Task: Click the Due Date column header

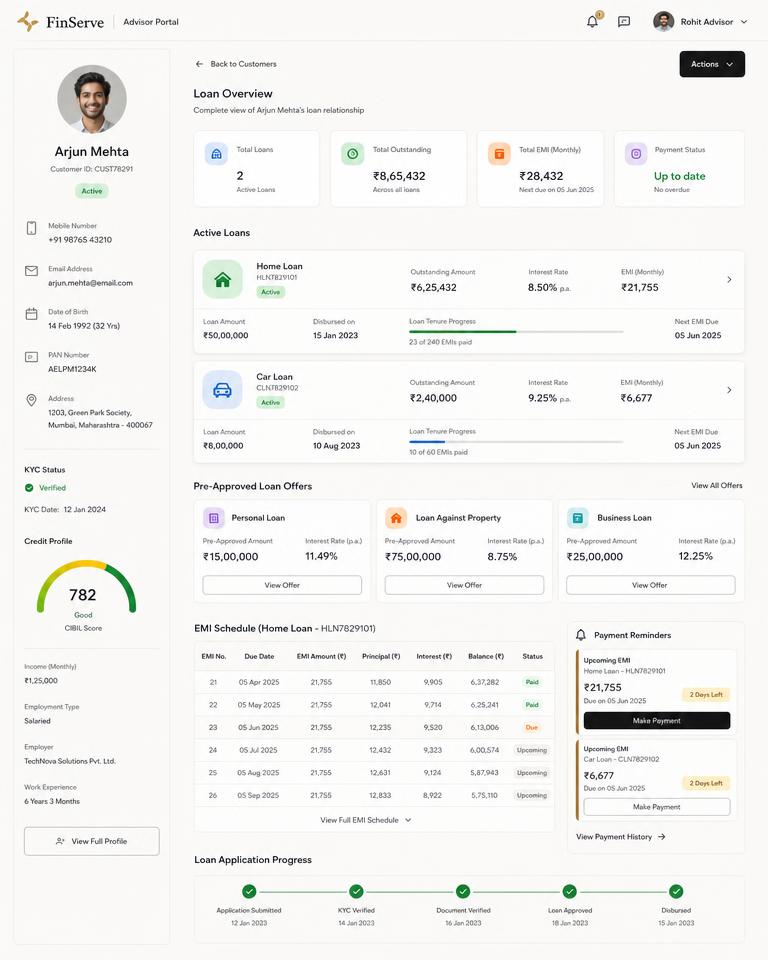Action: pos(259,656)
